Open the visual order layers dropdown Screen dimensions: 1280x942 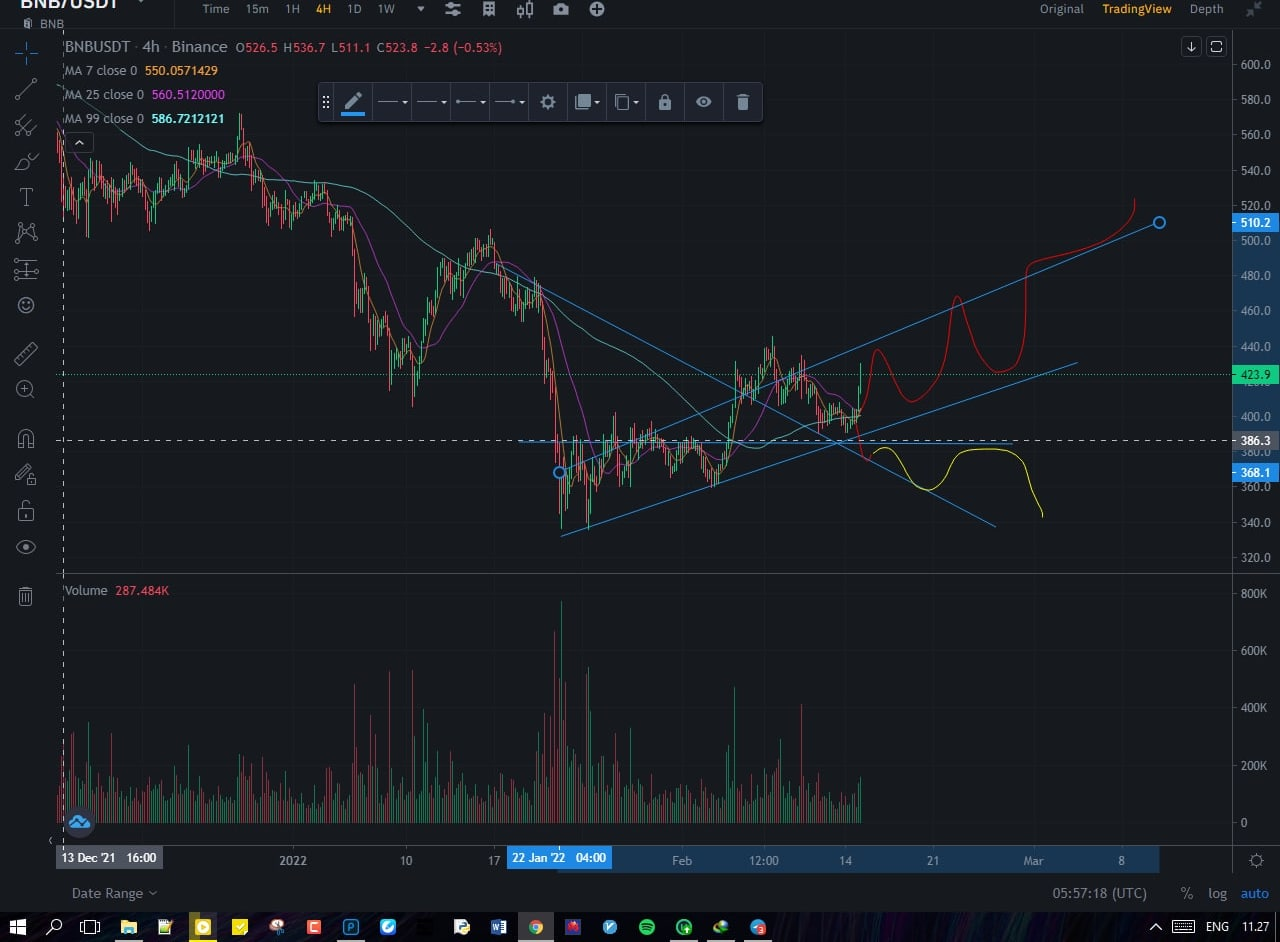587,102
